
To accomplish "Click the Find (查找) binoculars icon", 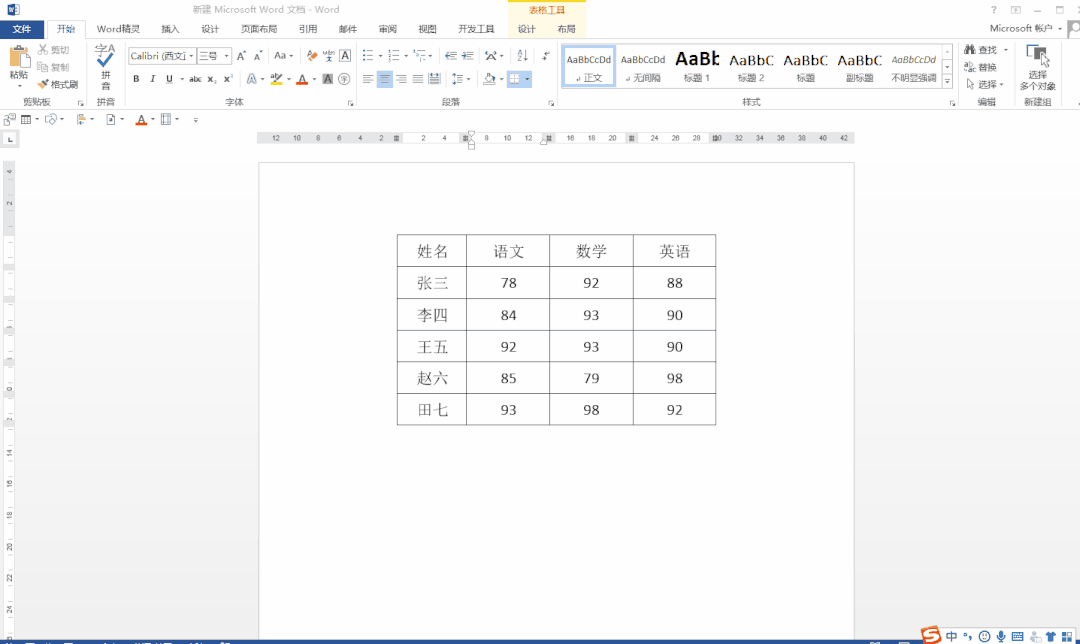I will tap(970, 50).
